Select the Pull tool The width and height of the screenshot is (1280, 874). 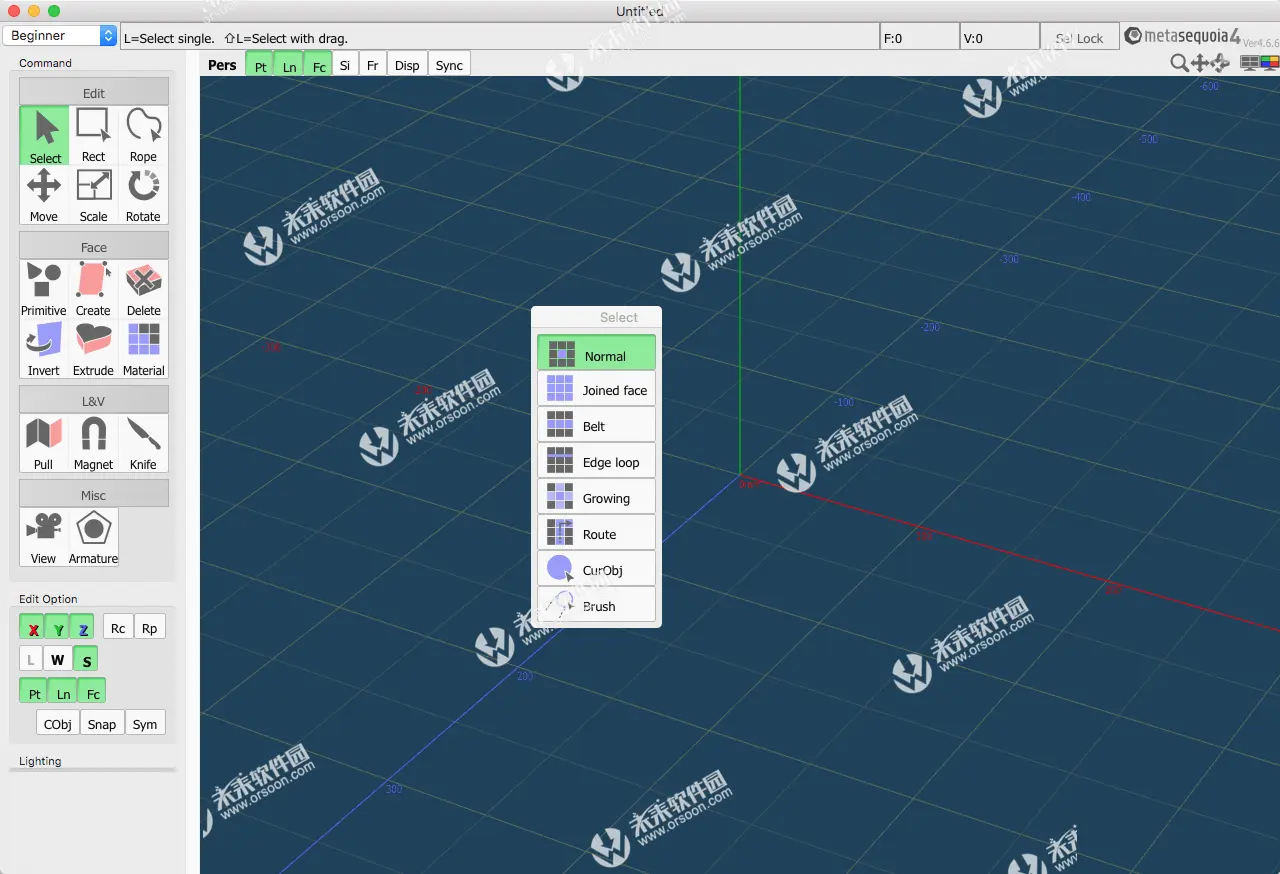[x=45, y=443]
